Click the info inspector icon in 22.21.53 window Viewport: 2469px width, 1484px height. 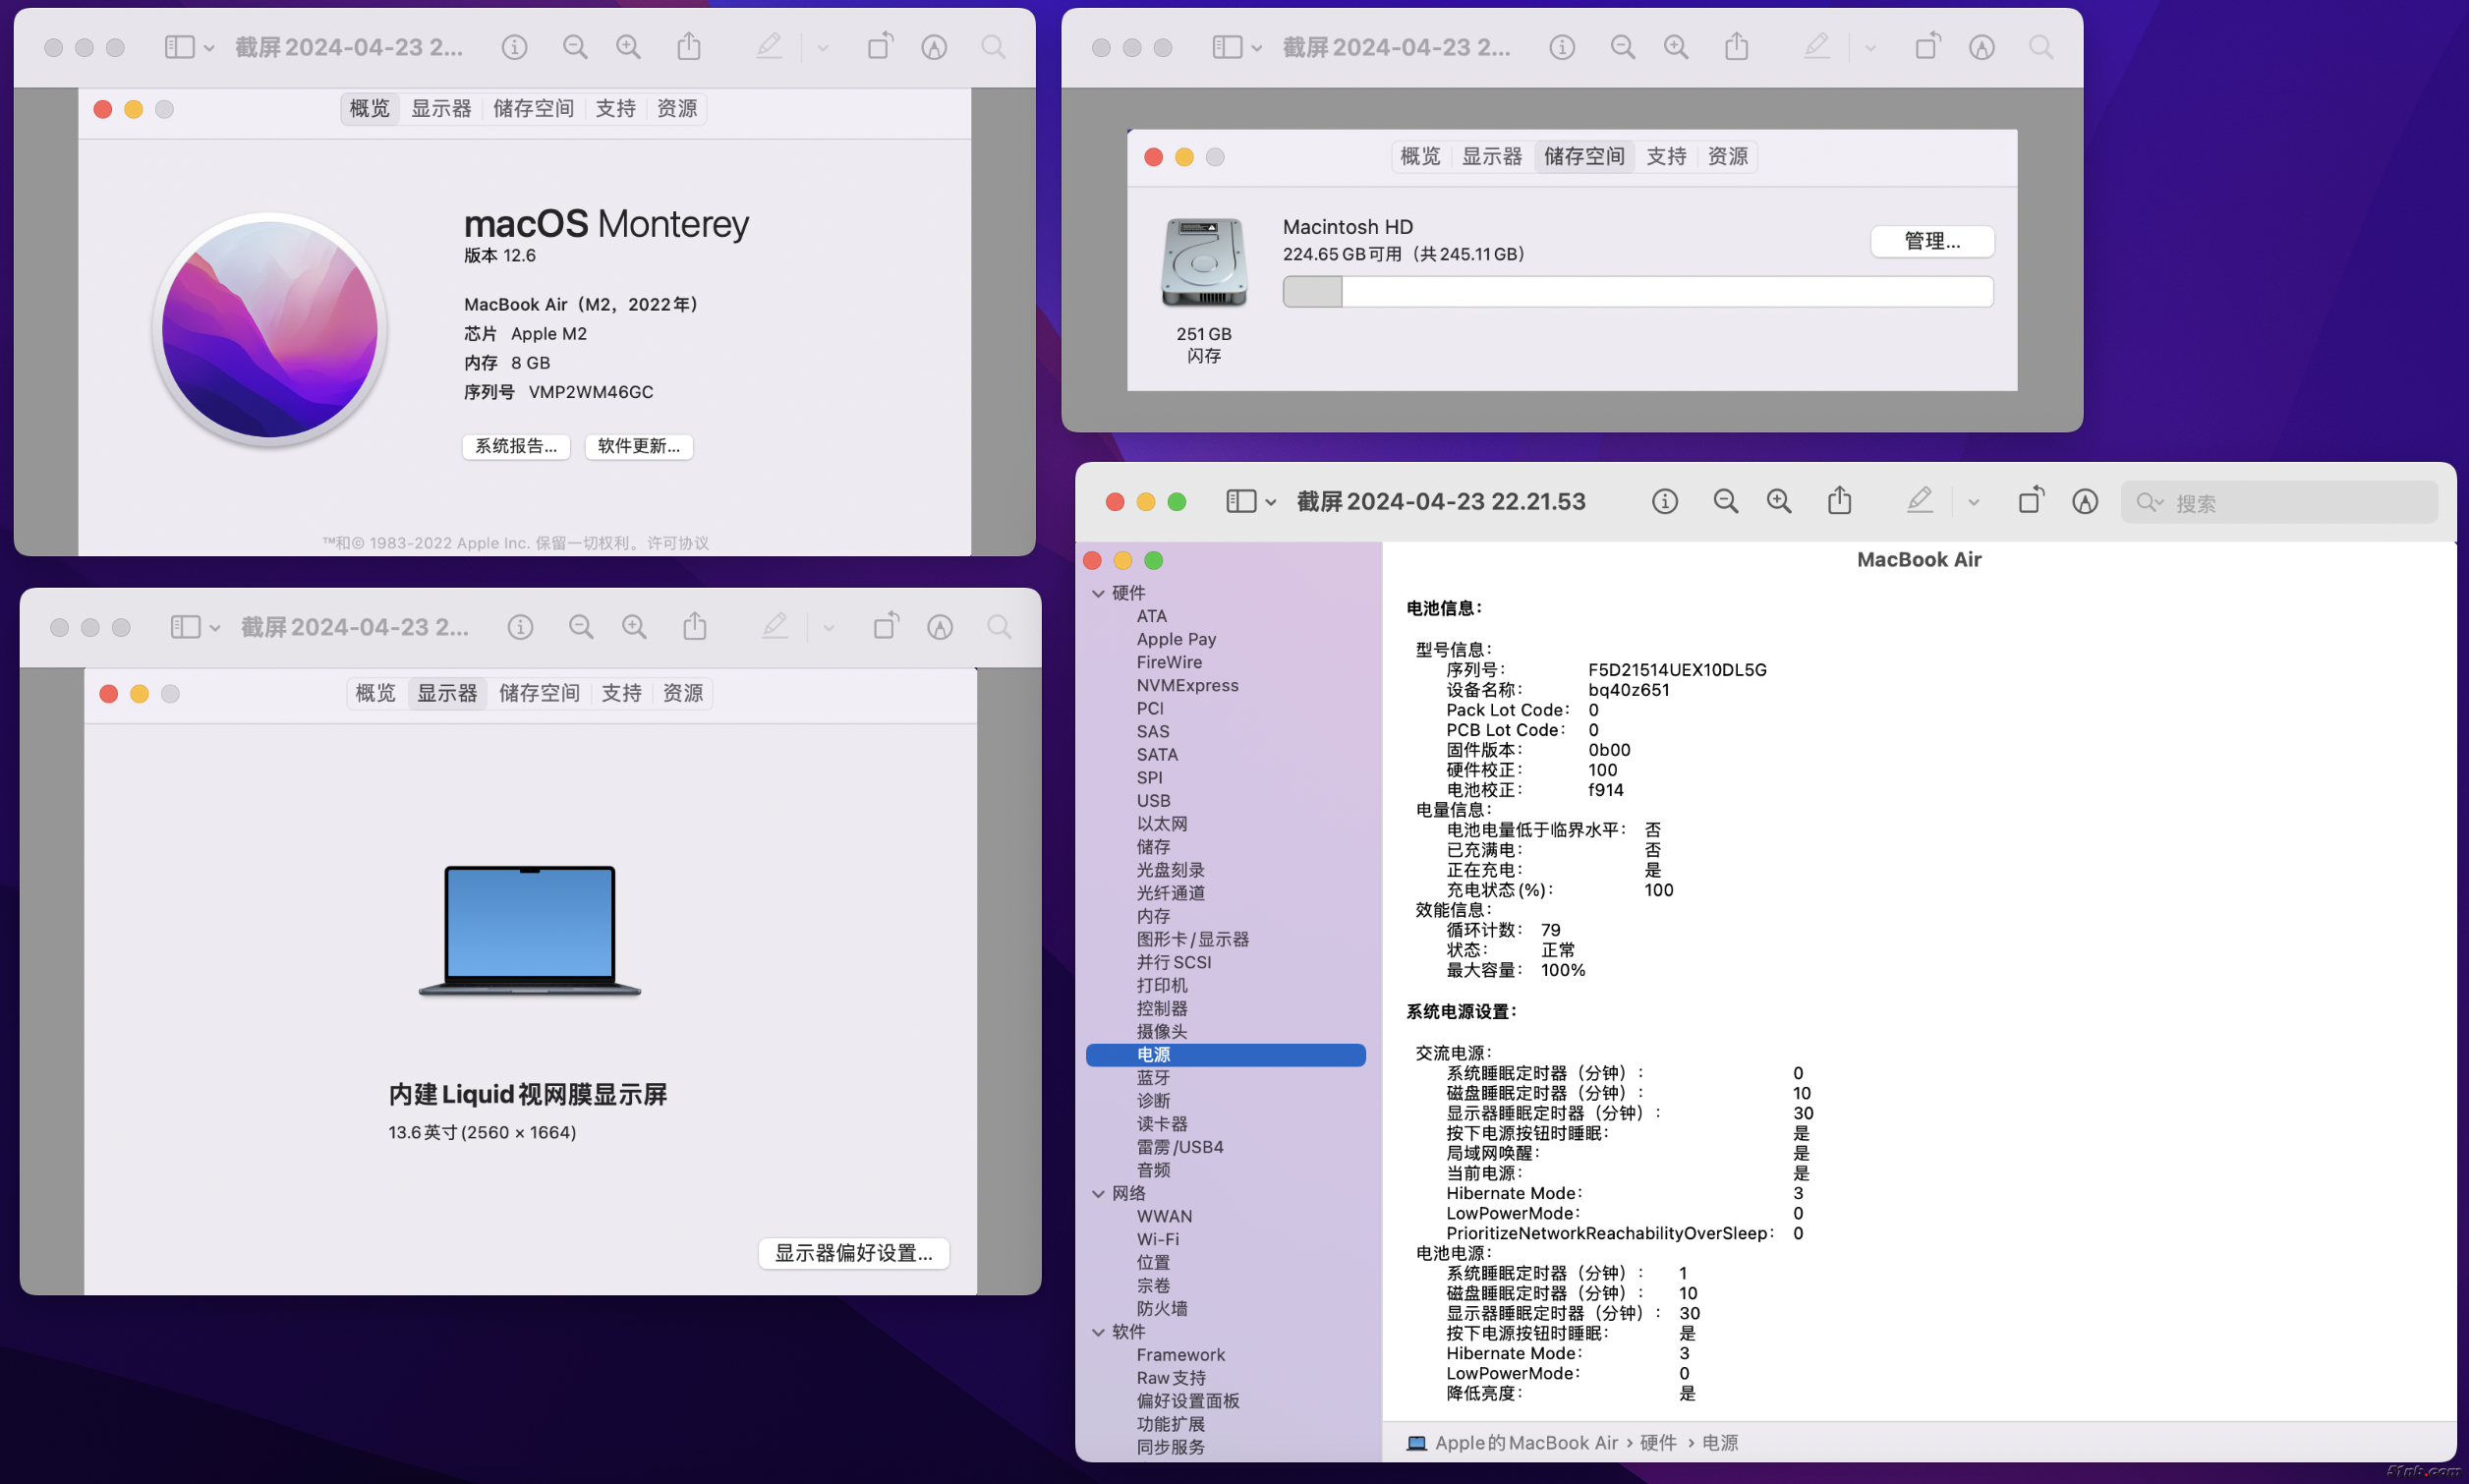pos(1664,502)
